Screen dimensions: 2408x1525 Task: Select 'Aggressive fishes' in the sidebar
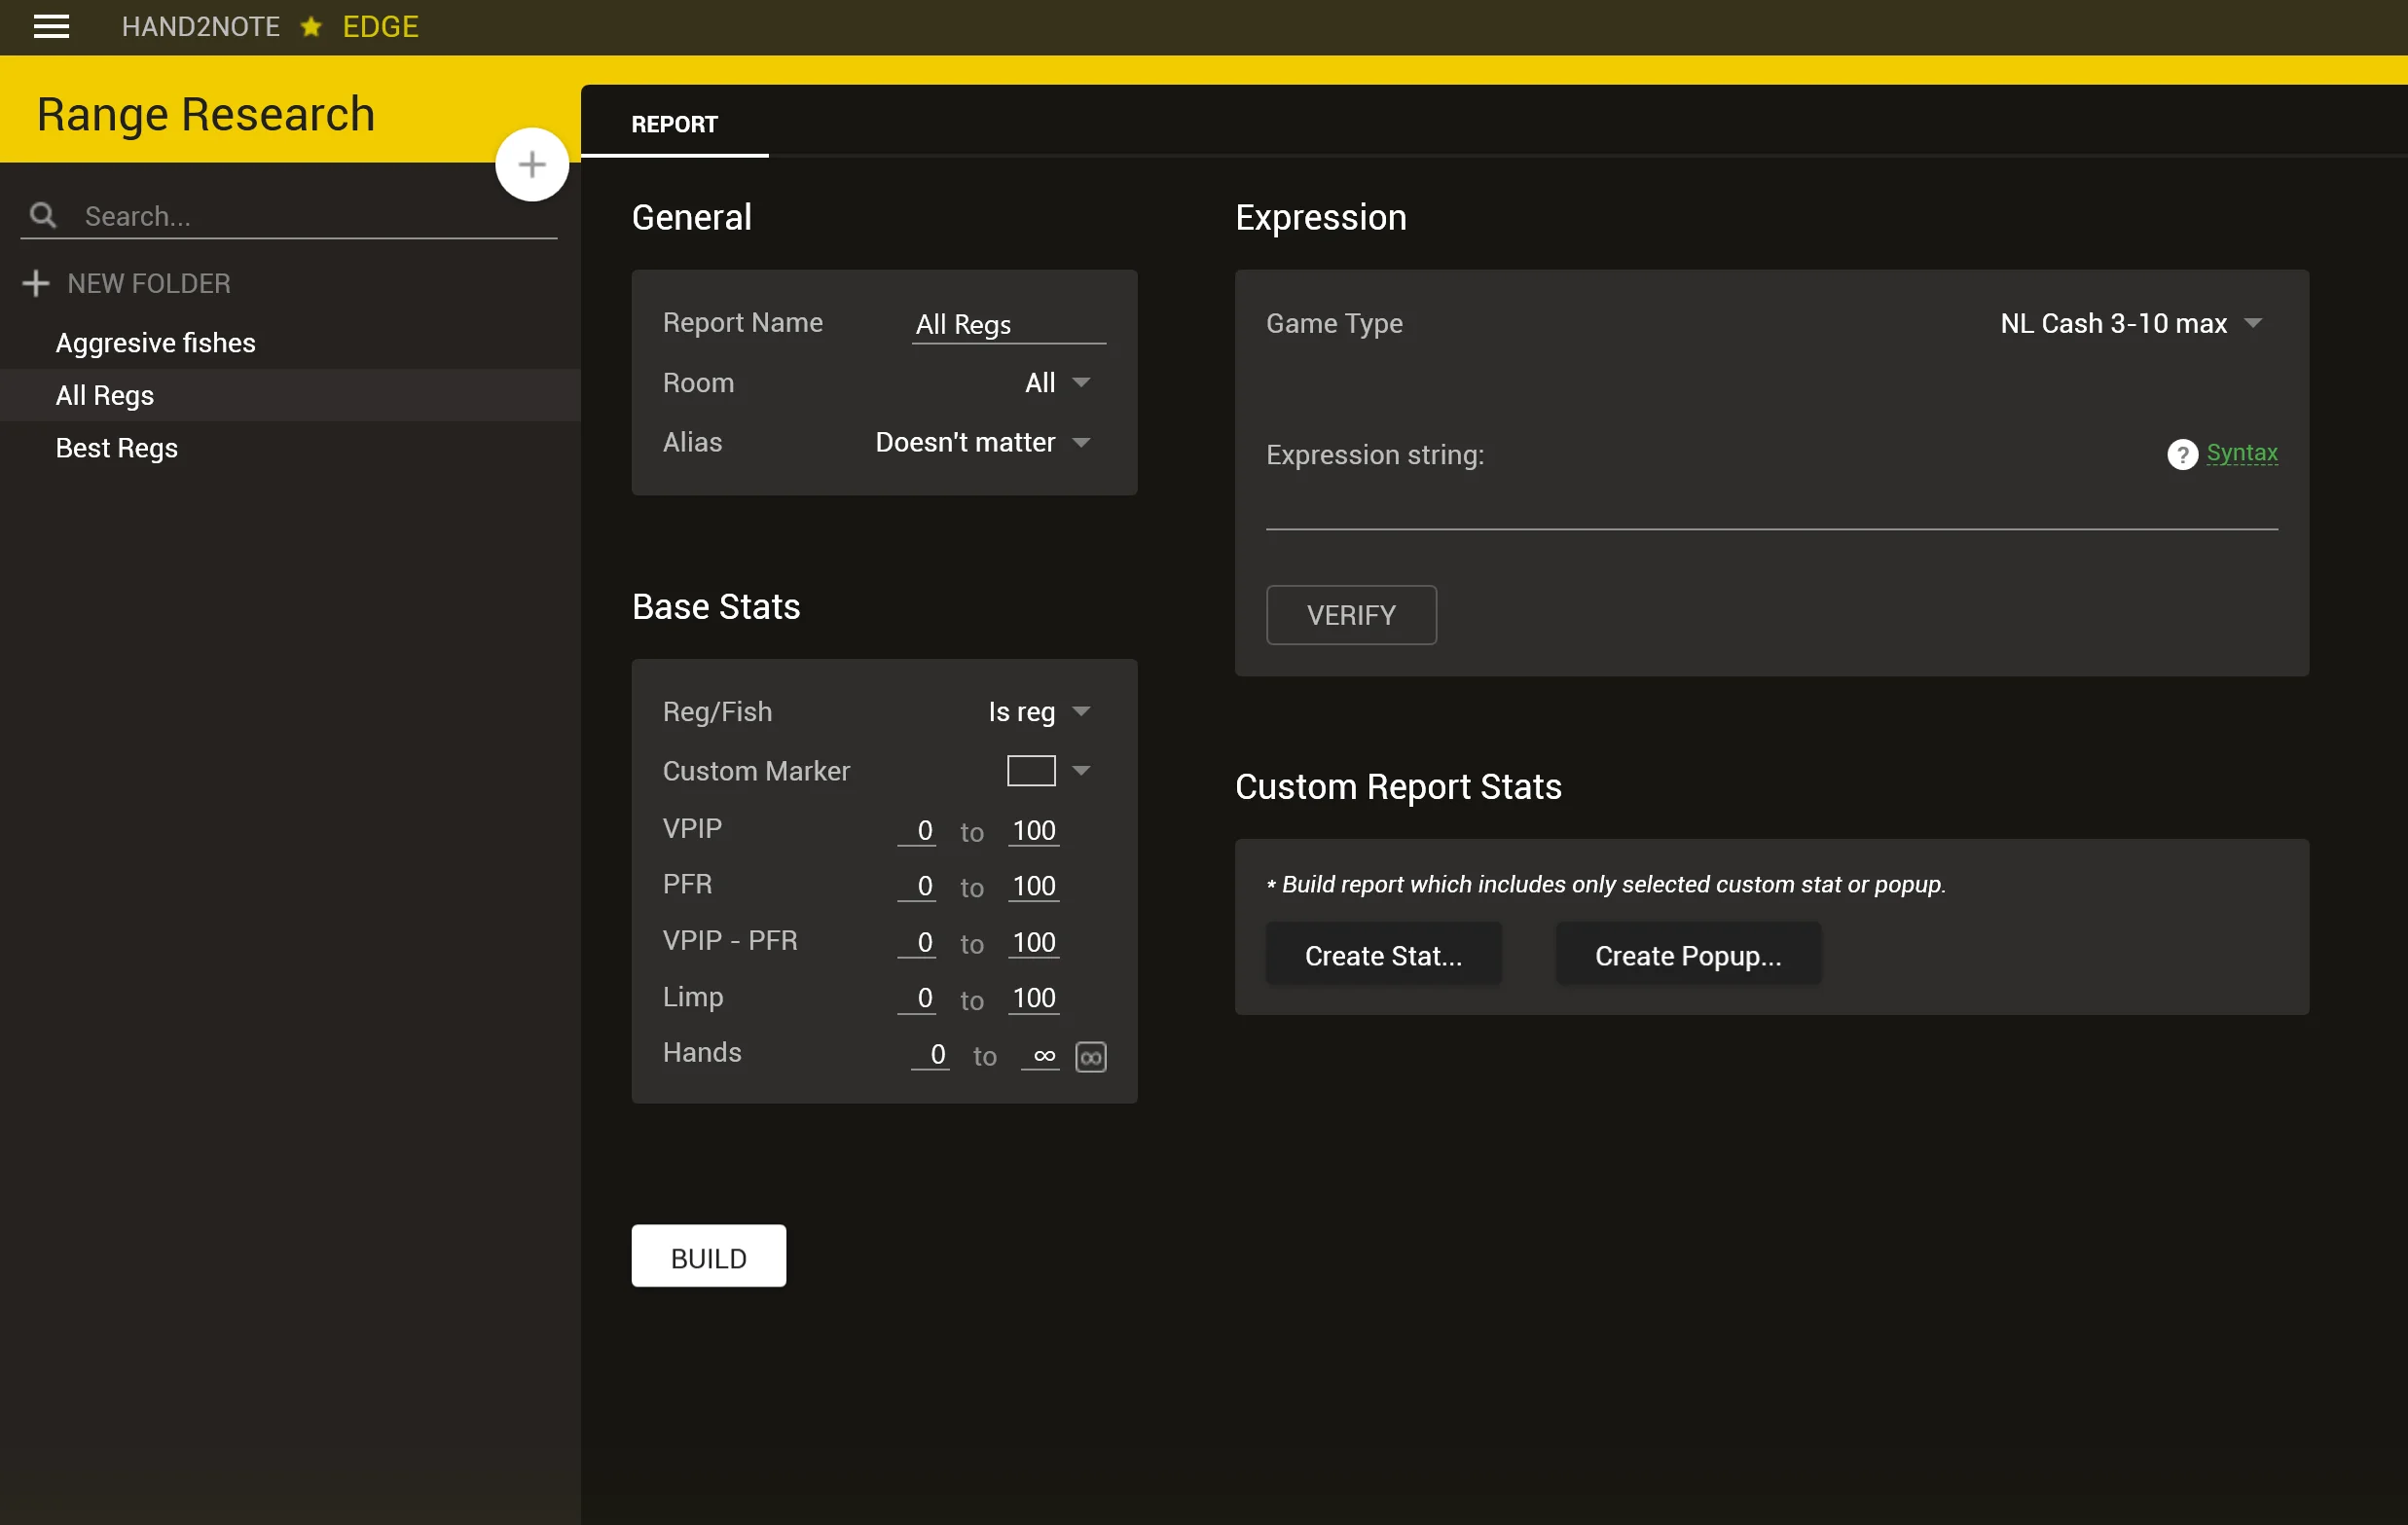click(155, 342)
